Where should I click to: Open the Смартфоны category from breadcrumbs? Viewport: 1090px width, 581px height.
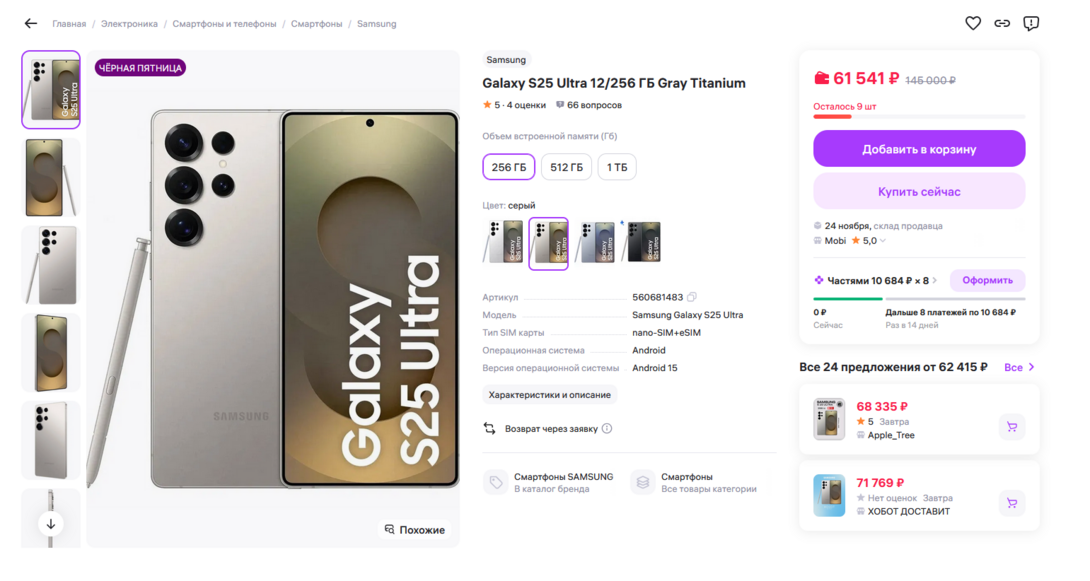317,23
